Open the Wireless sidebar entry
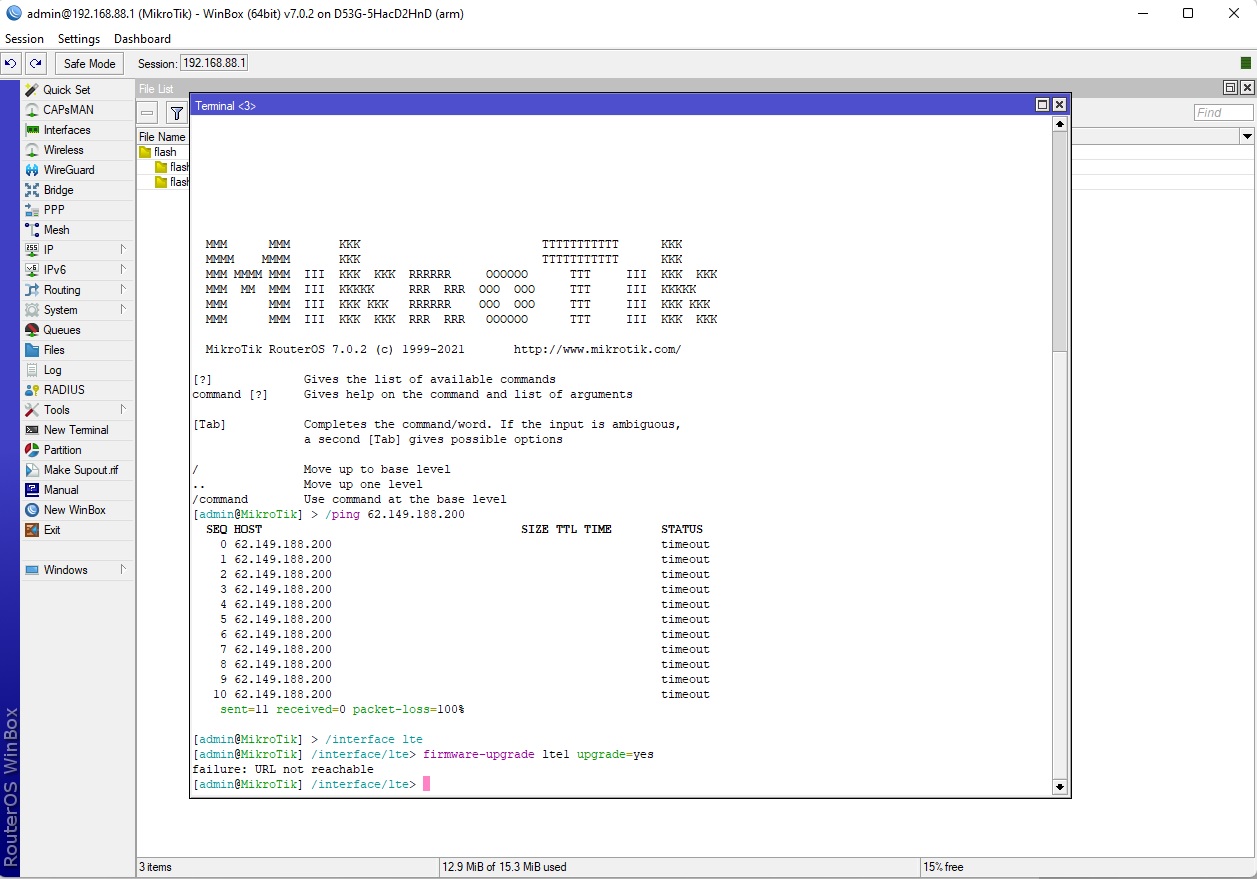The image size is (1257, 879). point(77,150)
